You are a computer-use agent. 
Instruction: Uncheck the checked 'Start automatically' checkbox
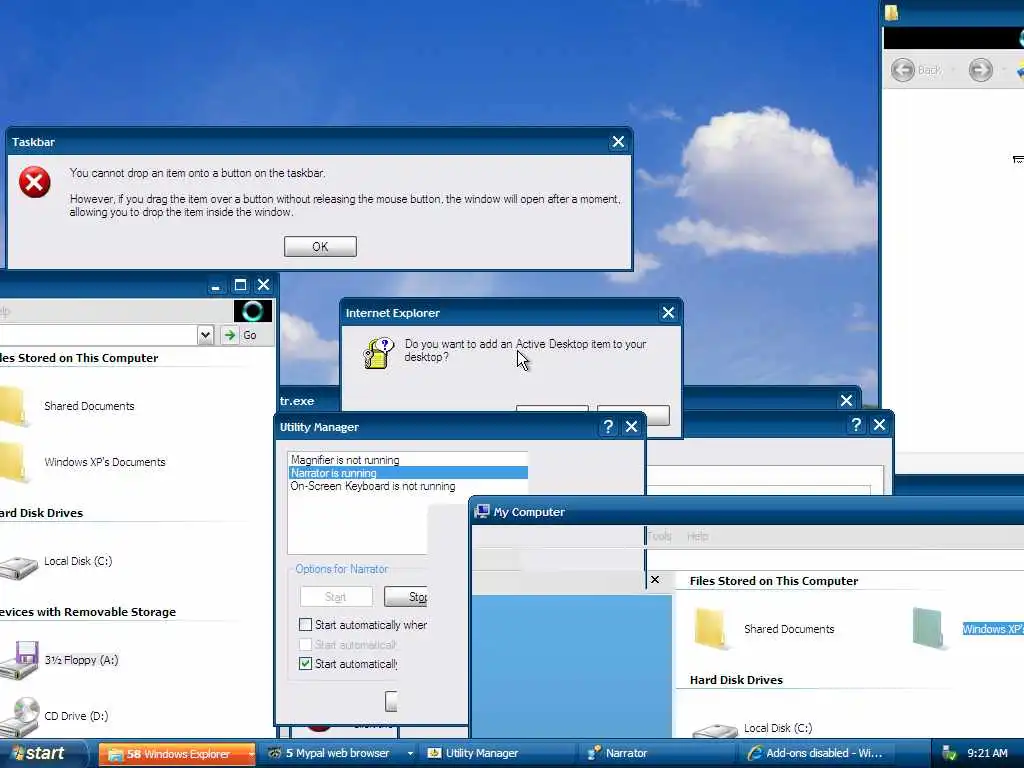[305, 664]
